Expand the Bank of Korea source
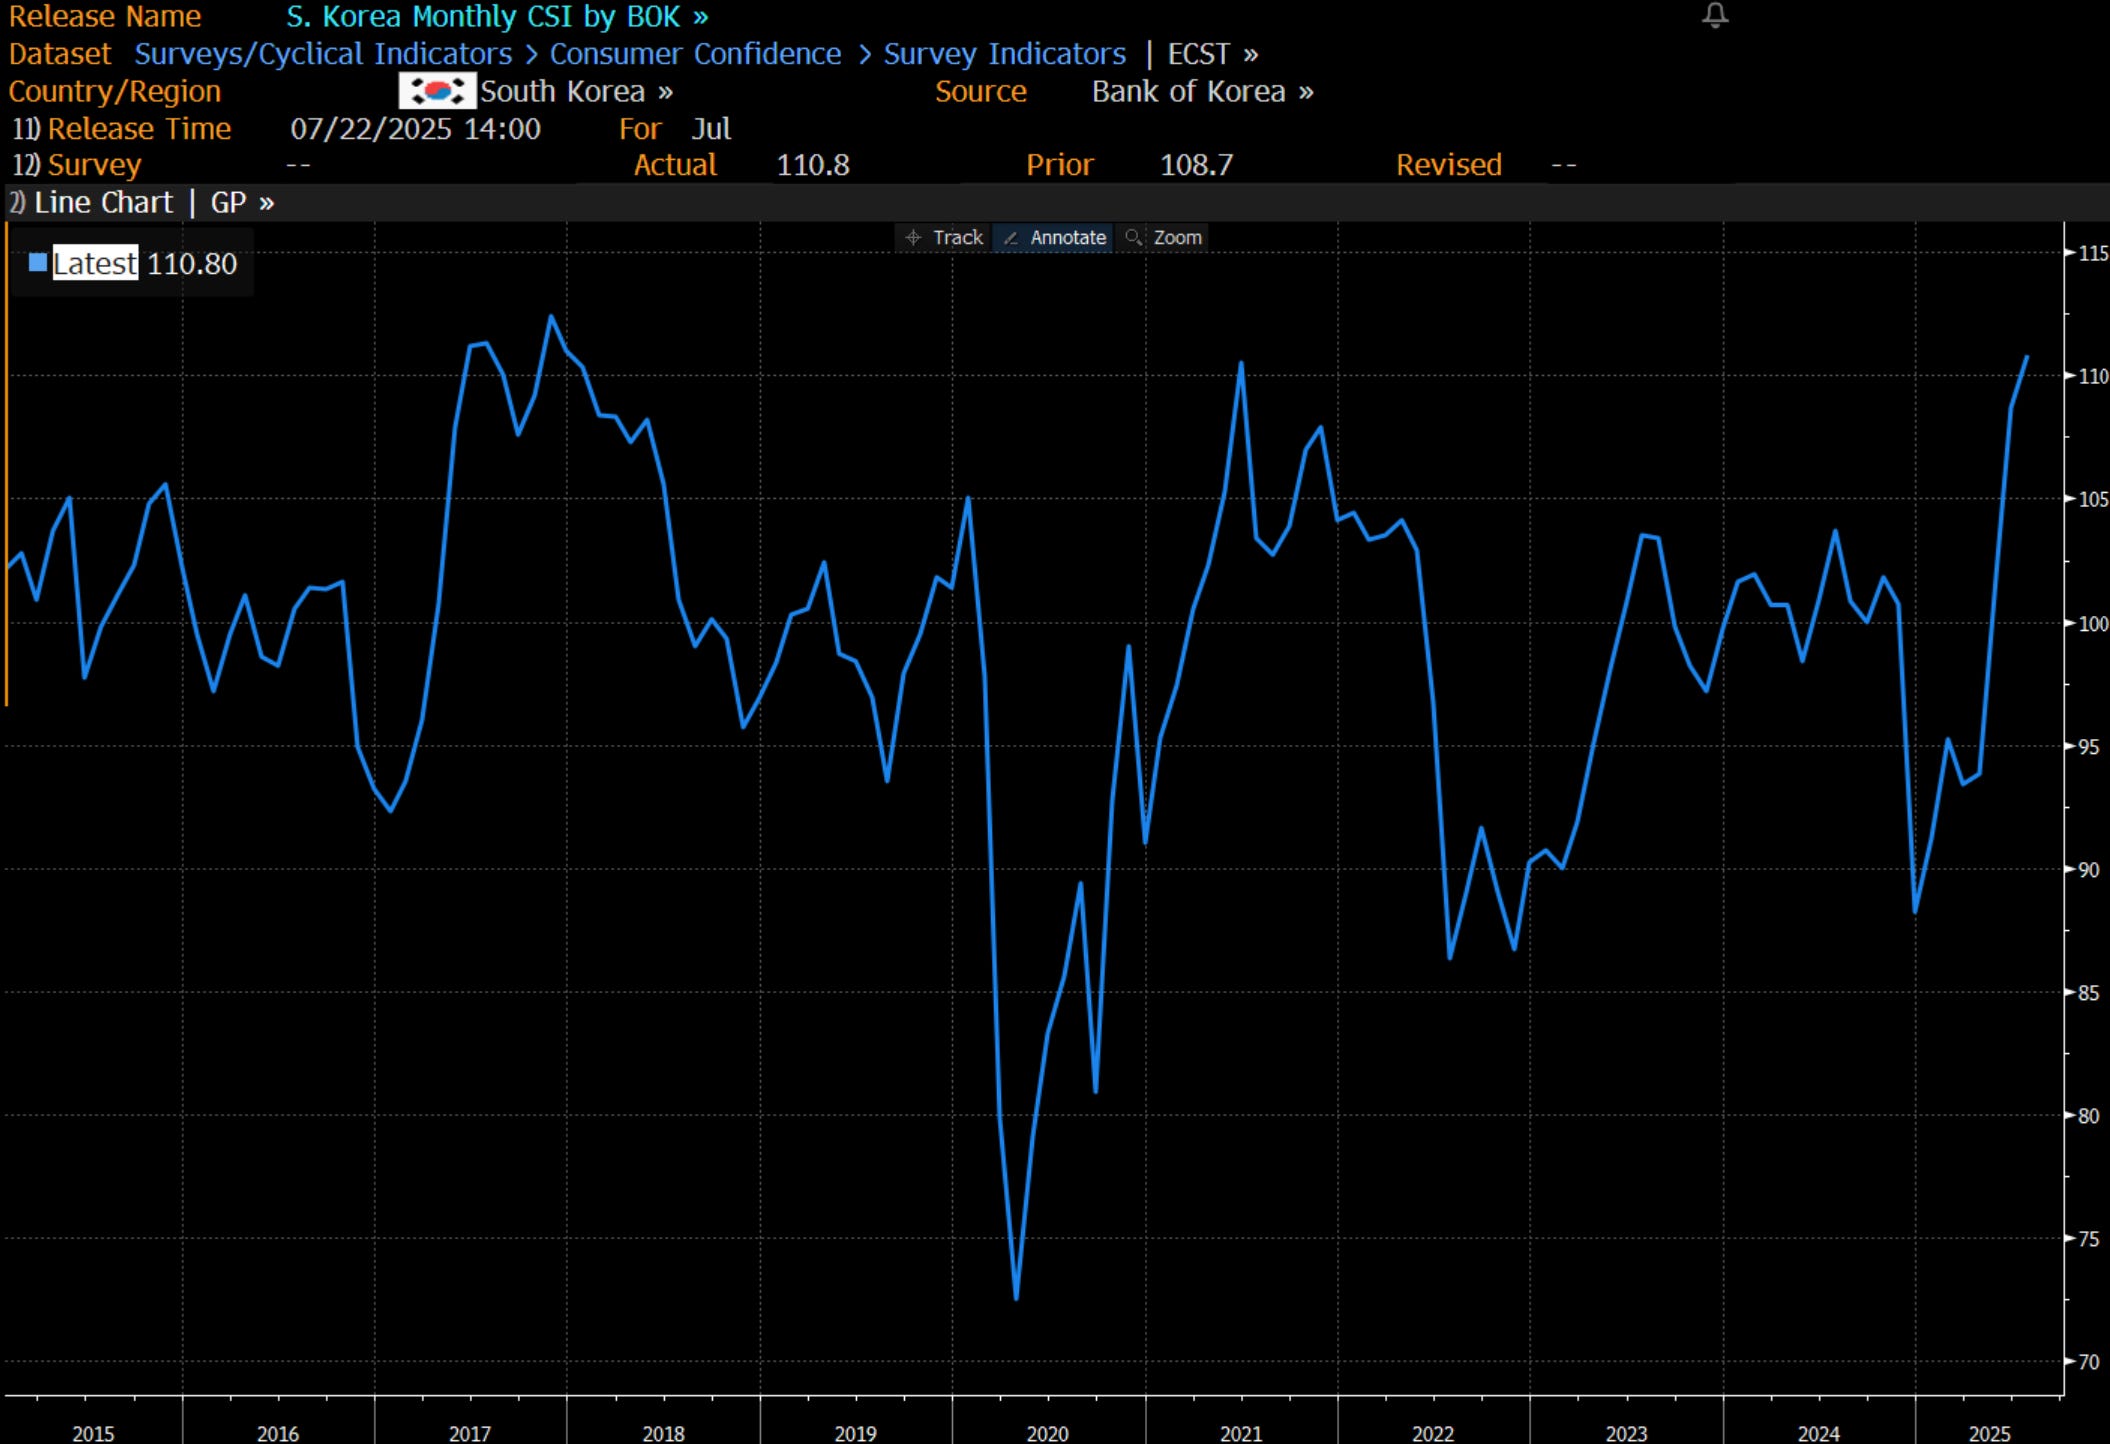 1202,92
